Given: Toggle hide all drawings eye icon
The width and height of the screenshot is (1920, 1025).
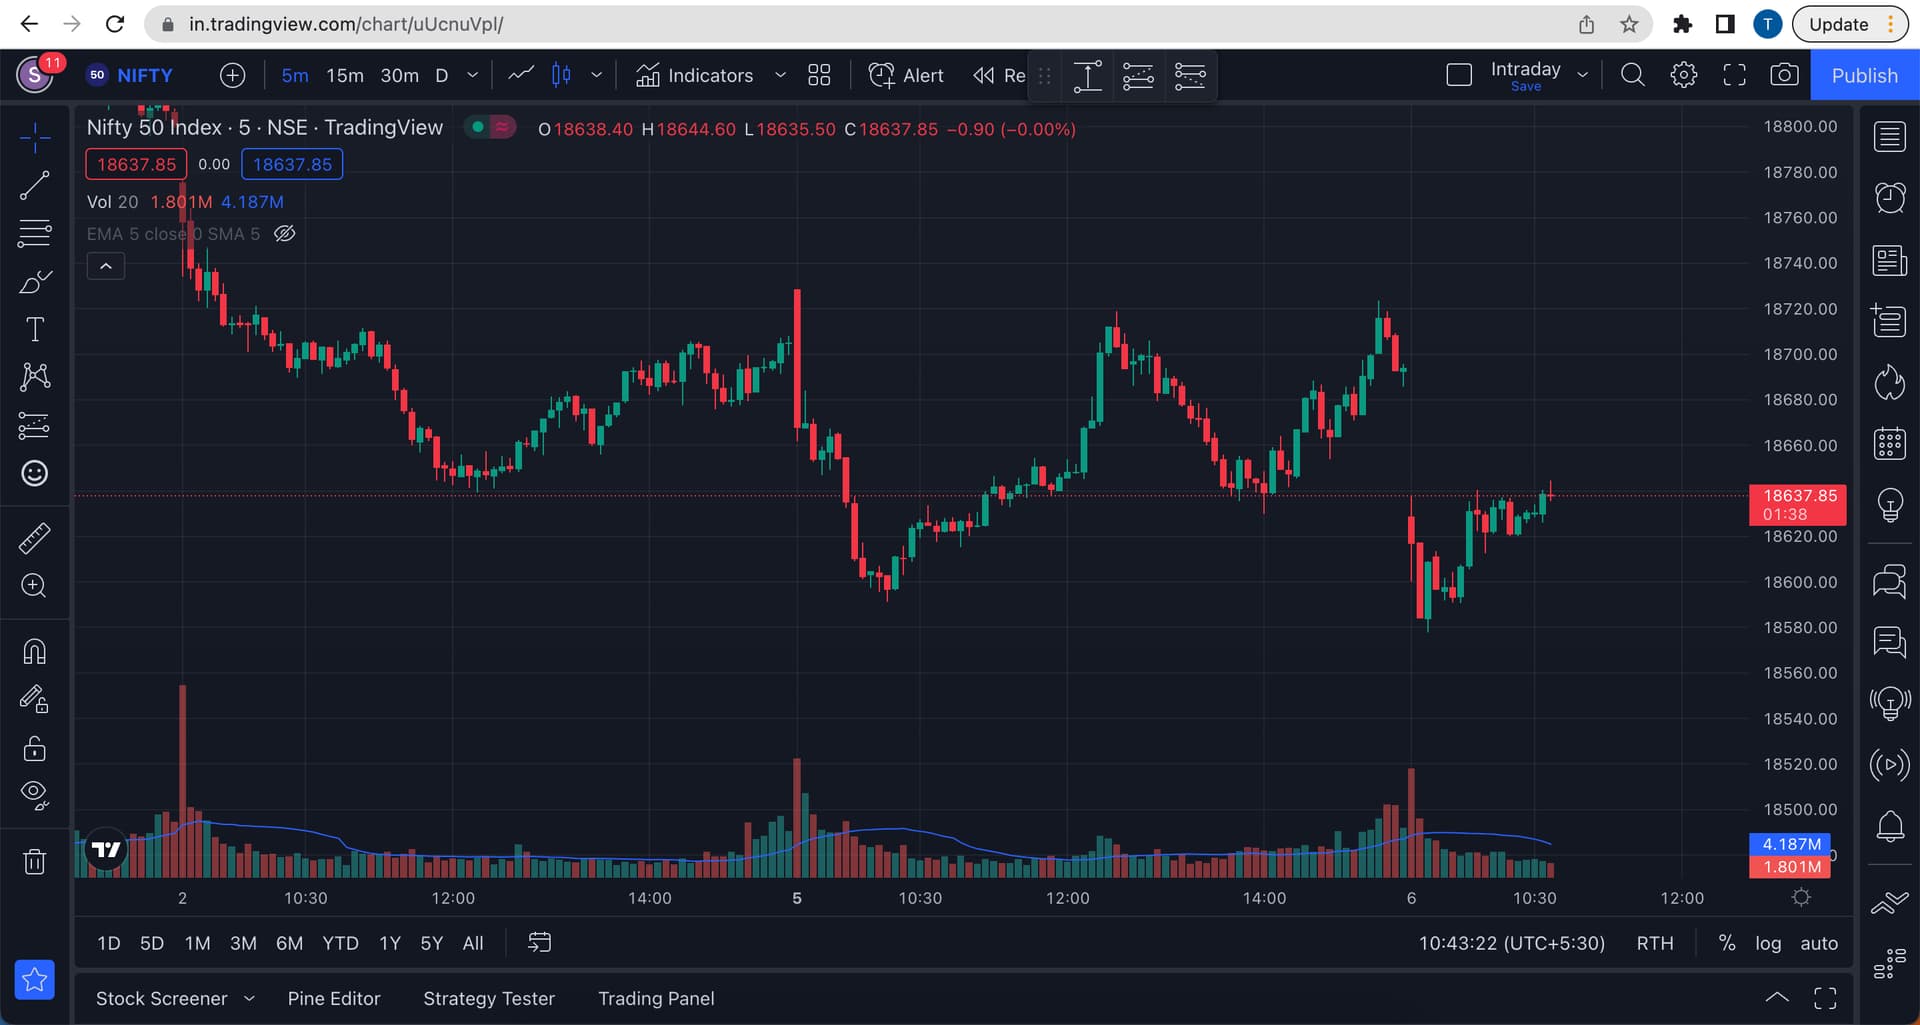Looking at the screenshot, I should point(35,795).
